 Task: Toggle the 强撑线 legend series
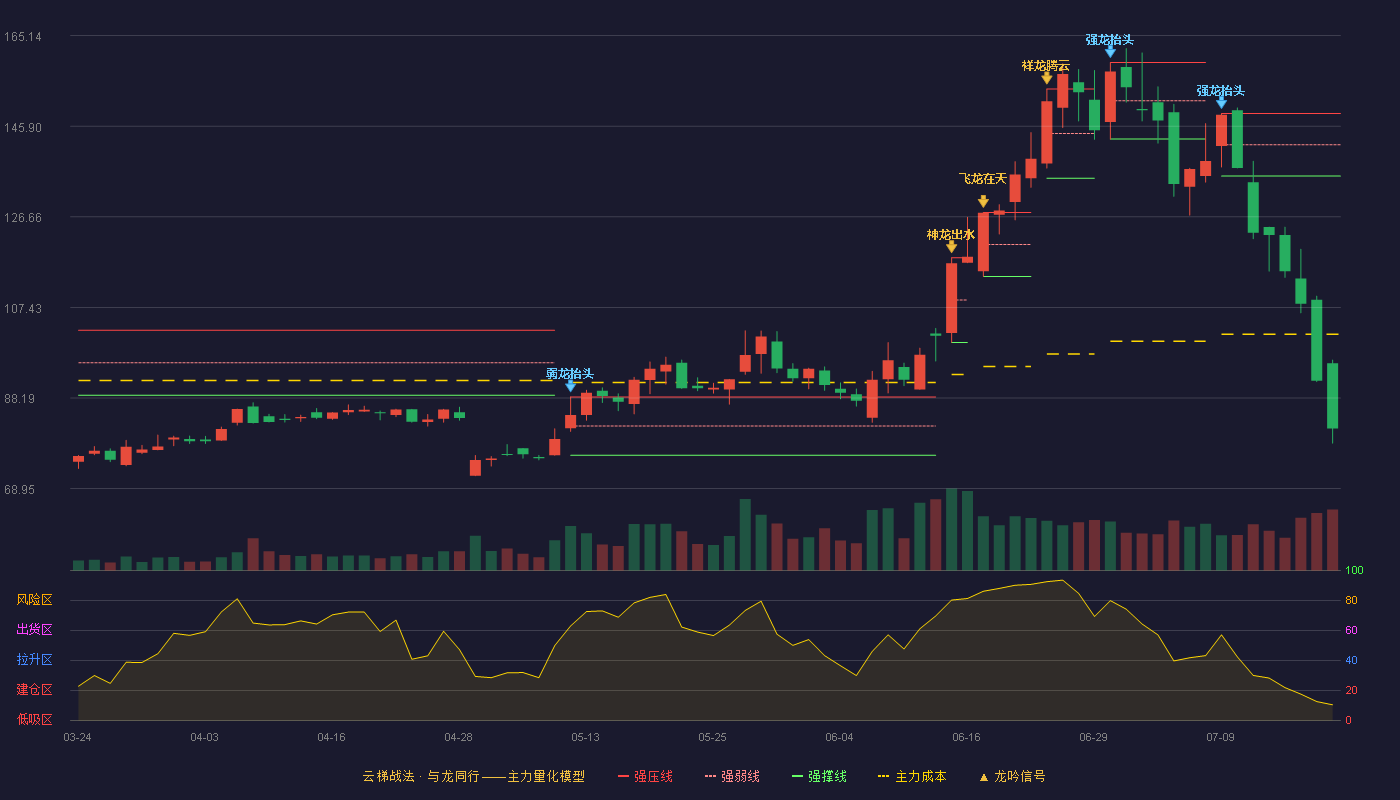819,776
